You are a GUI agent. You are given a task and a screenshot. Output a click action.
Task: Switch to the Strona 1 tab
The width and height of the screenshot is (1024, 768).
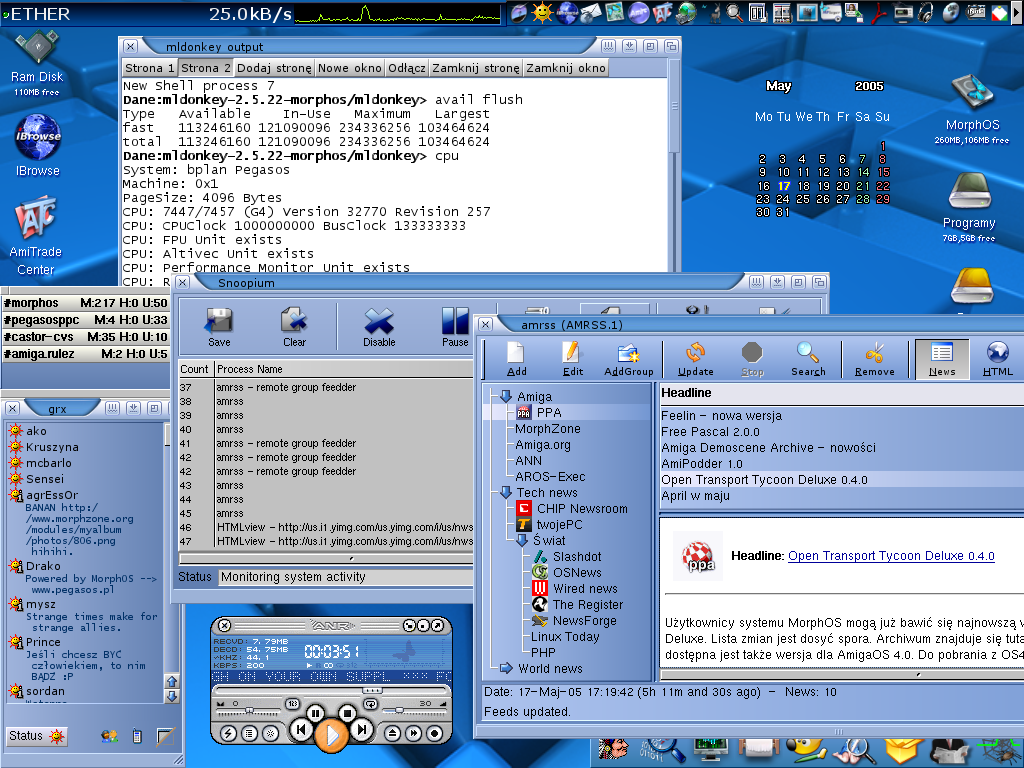pos(150,68)
